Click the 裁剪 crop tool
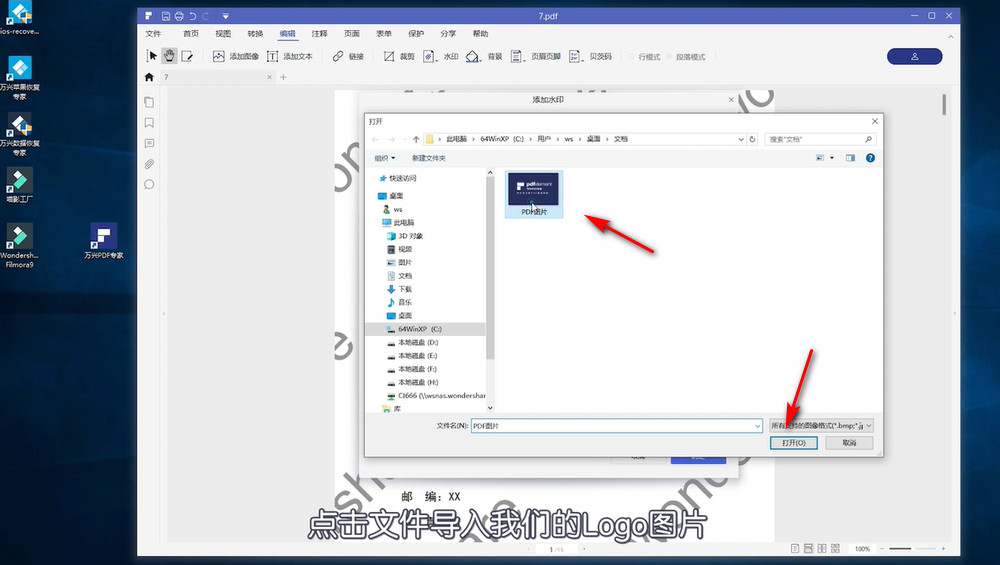This screenshot has height=565, width=1000. (399, 56)
